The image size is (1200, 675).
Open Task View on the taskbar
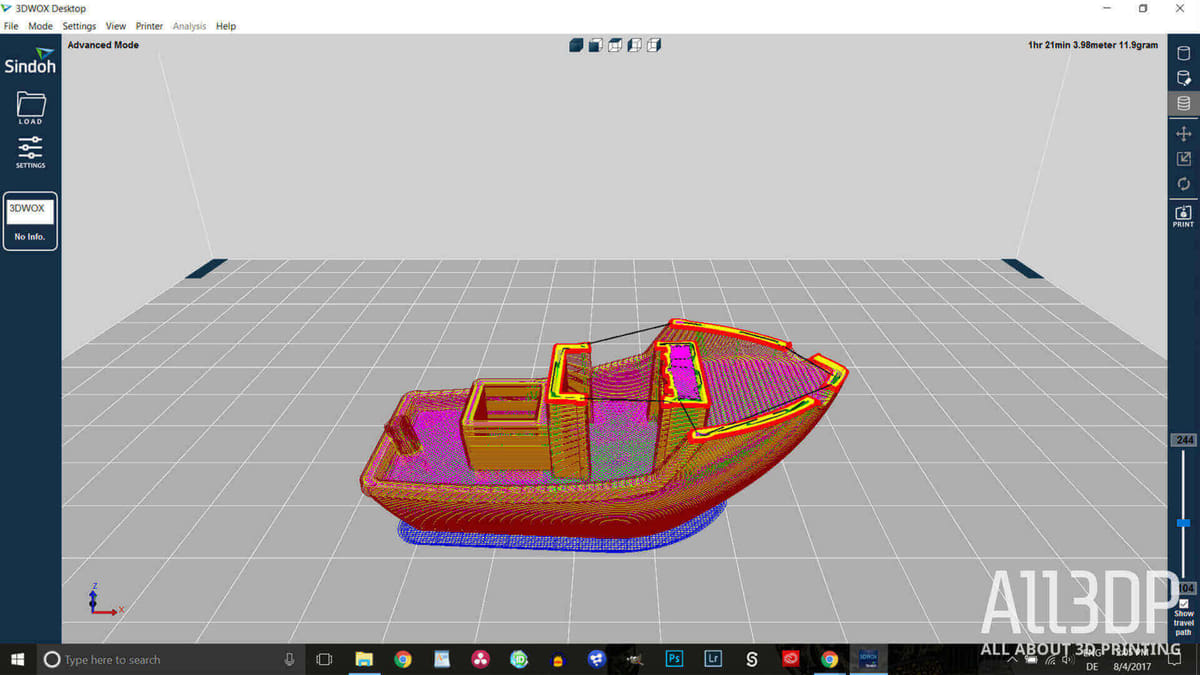coord(324,659)
